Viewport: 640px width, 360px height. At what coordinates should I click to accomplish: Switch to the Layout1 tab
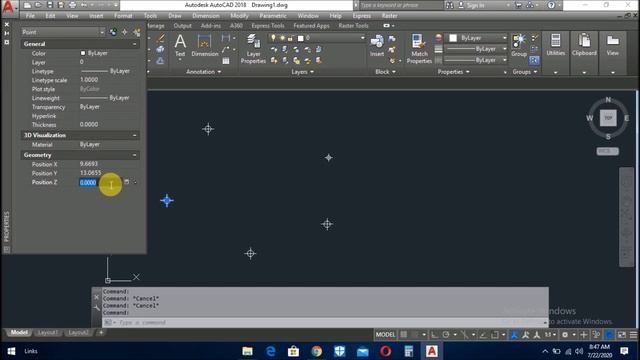click(47, 333)
